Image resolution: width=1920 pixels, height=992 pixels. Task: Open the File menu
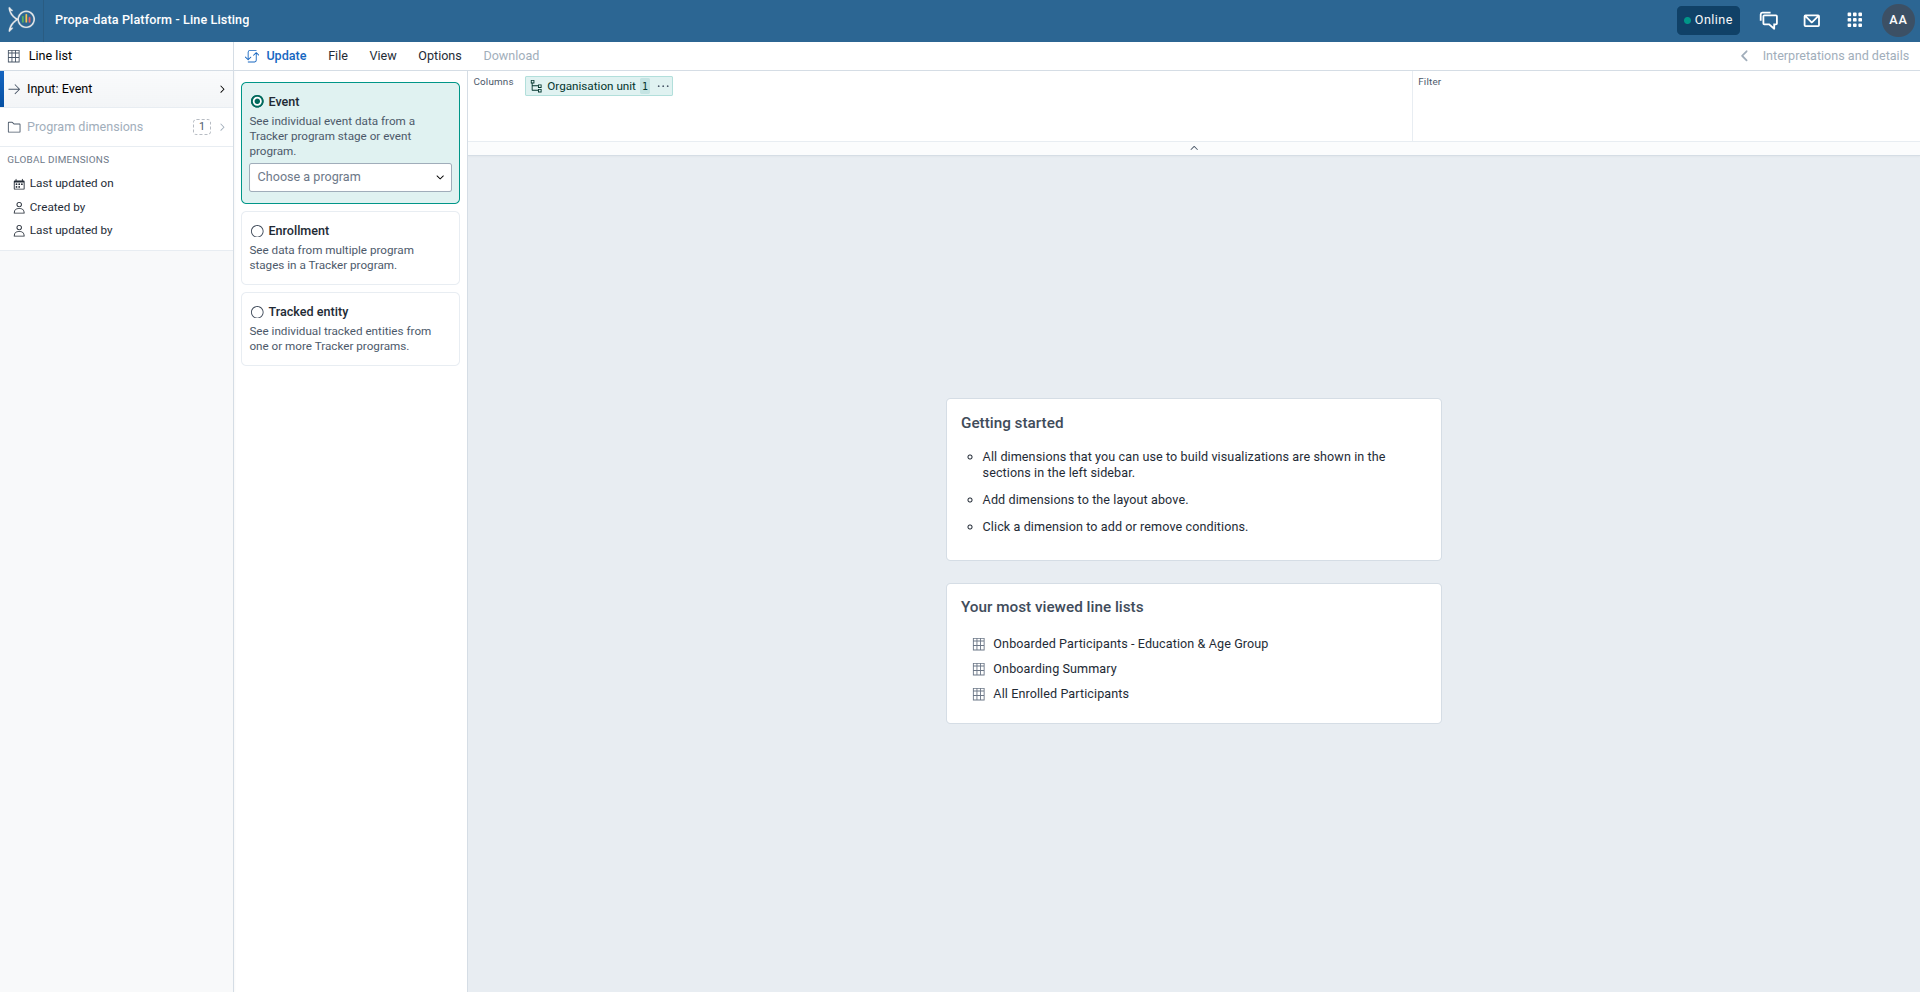pyautogui.click(x=338, y=56)
